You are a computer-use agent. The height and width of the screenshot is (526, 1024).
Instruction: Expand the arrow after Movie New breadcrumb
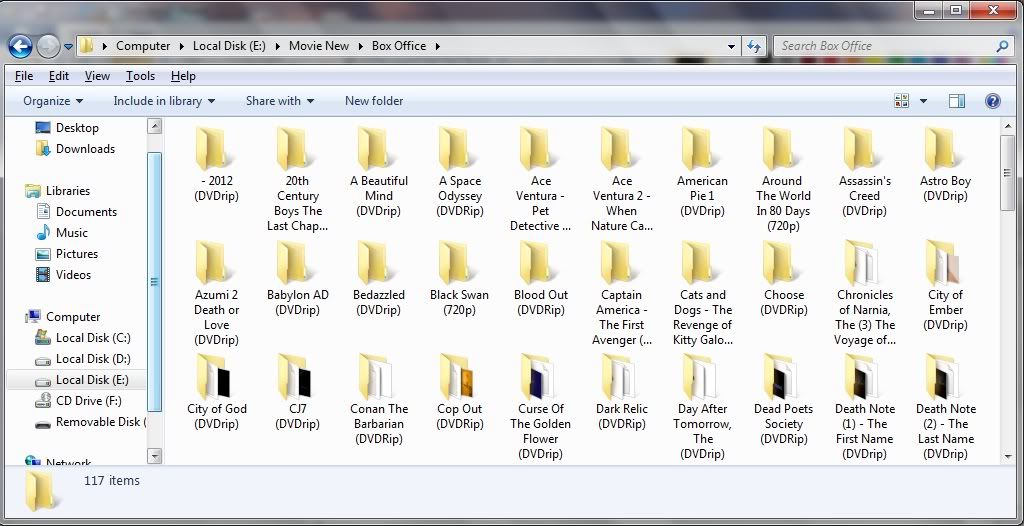(360, 46)
